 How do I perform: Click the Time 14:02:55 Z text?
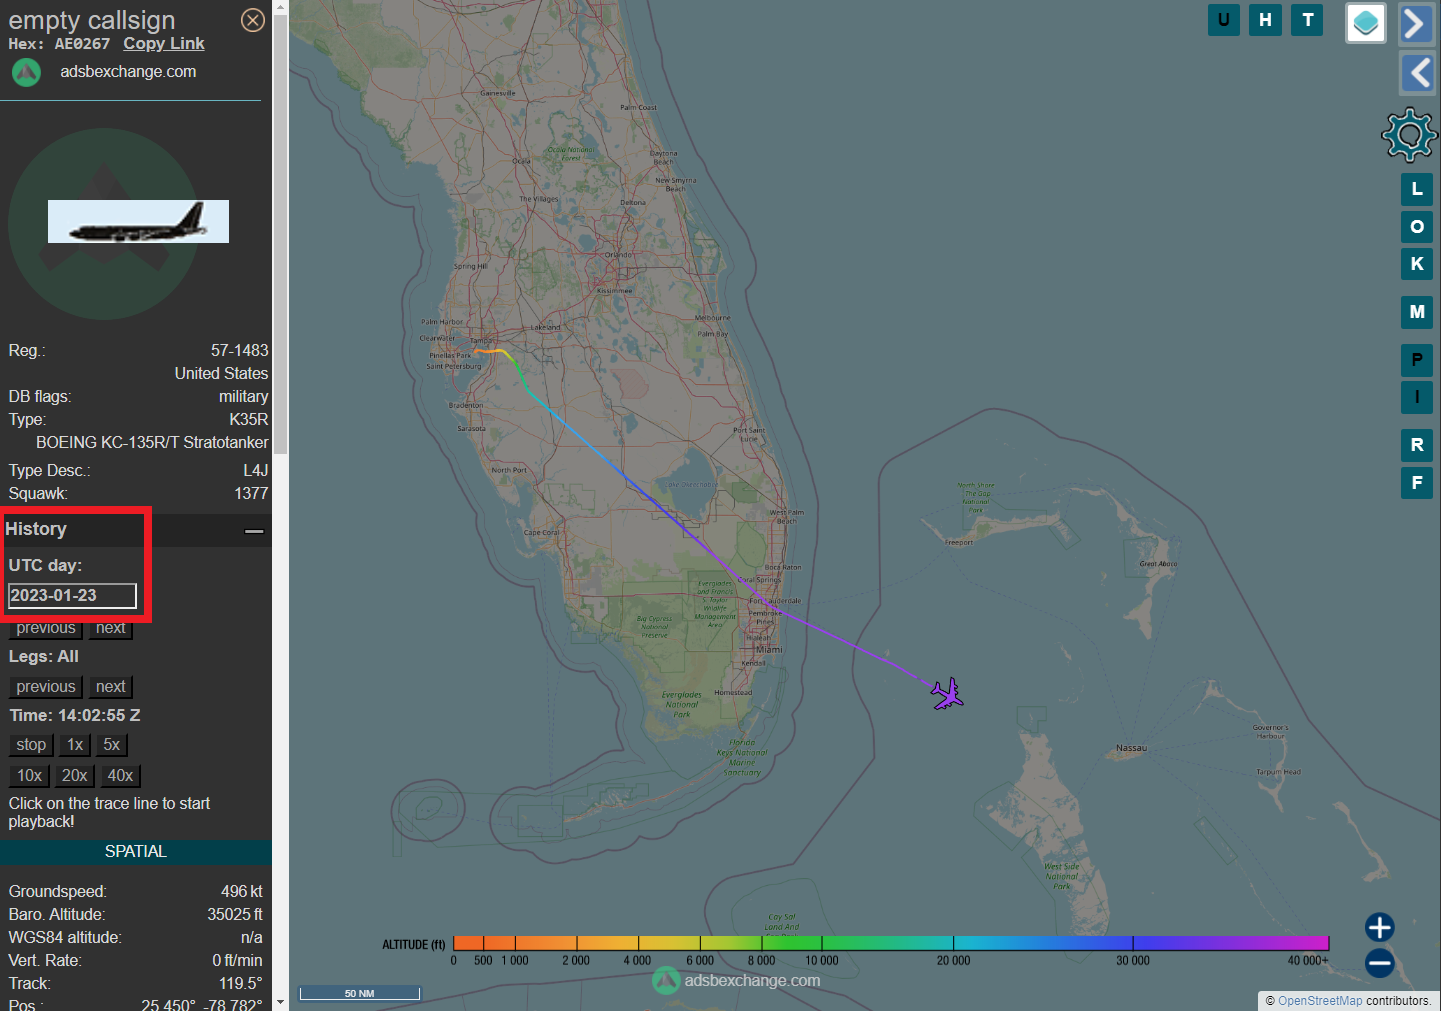[75, 716]
